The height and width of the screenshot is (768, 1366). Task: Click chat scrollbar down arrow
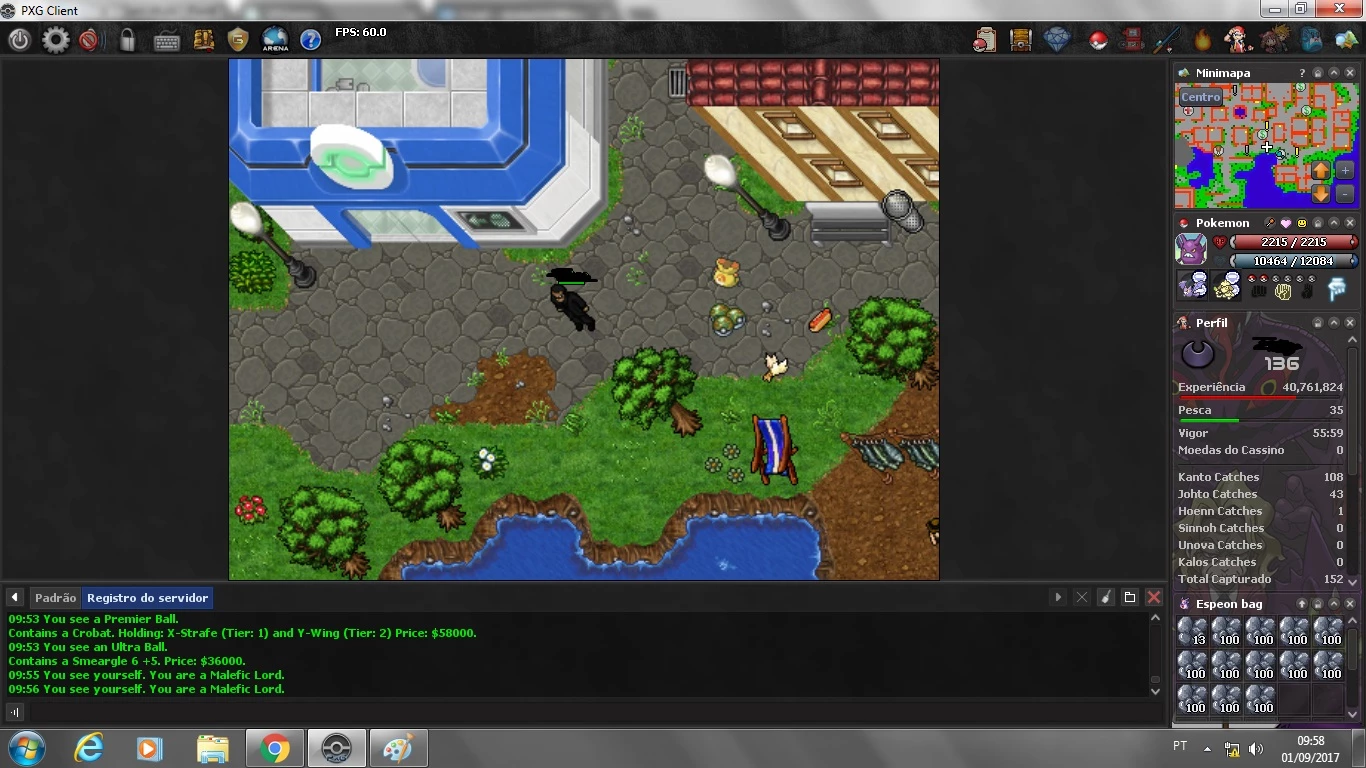(1155, 690)
